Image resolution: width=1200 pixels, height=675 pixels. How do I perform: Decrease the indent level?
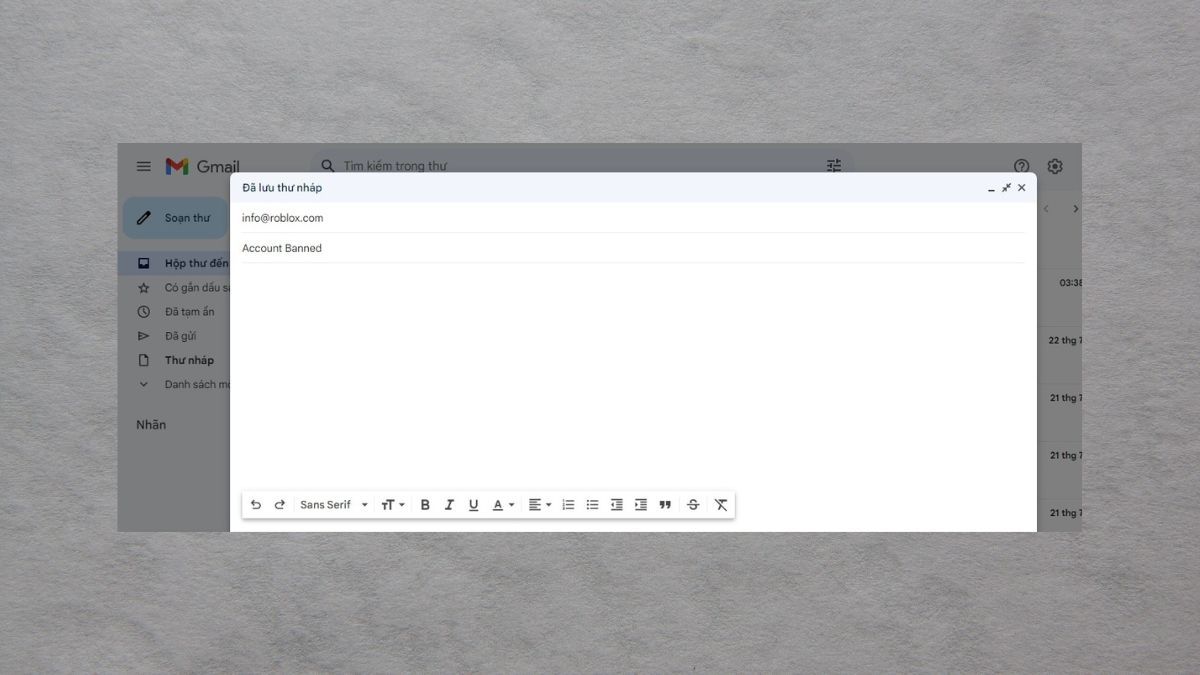click(617, 505)
